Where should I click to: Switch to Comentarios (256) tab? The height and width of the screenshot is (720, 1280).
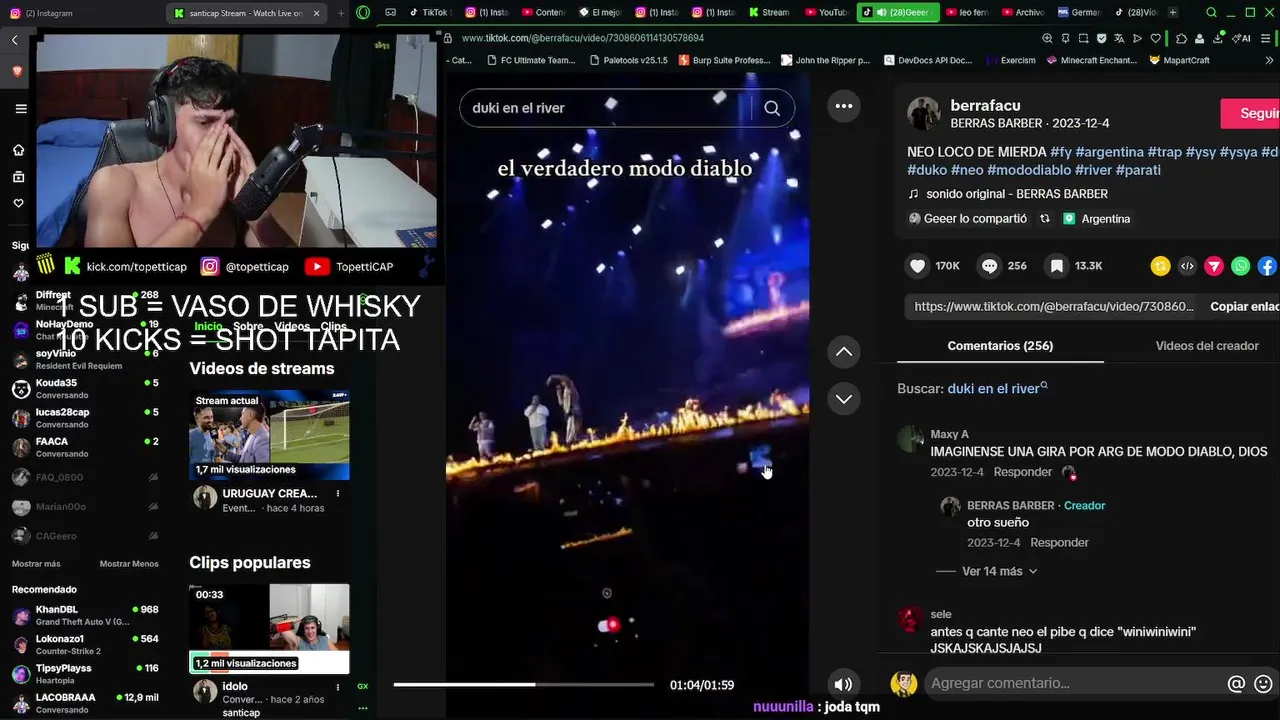(1000, 346)
